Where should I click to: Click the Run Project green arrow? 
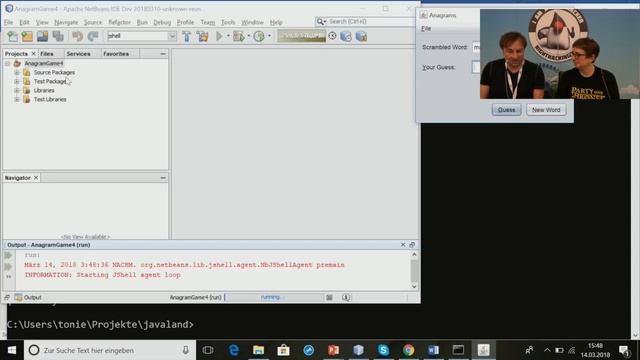(219, 36)
